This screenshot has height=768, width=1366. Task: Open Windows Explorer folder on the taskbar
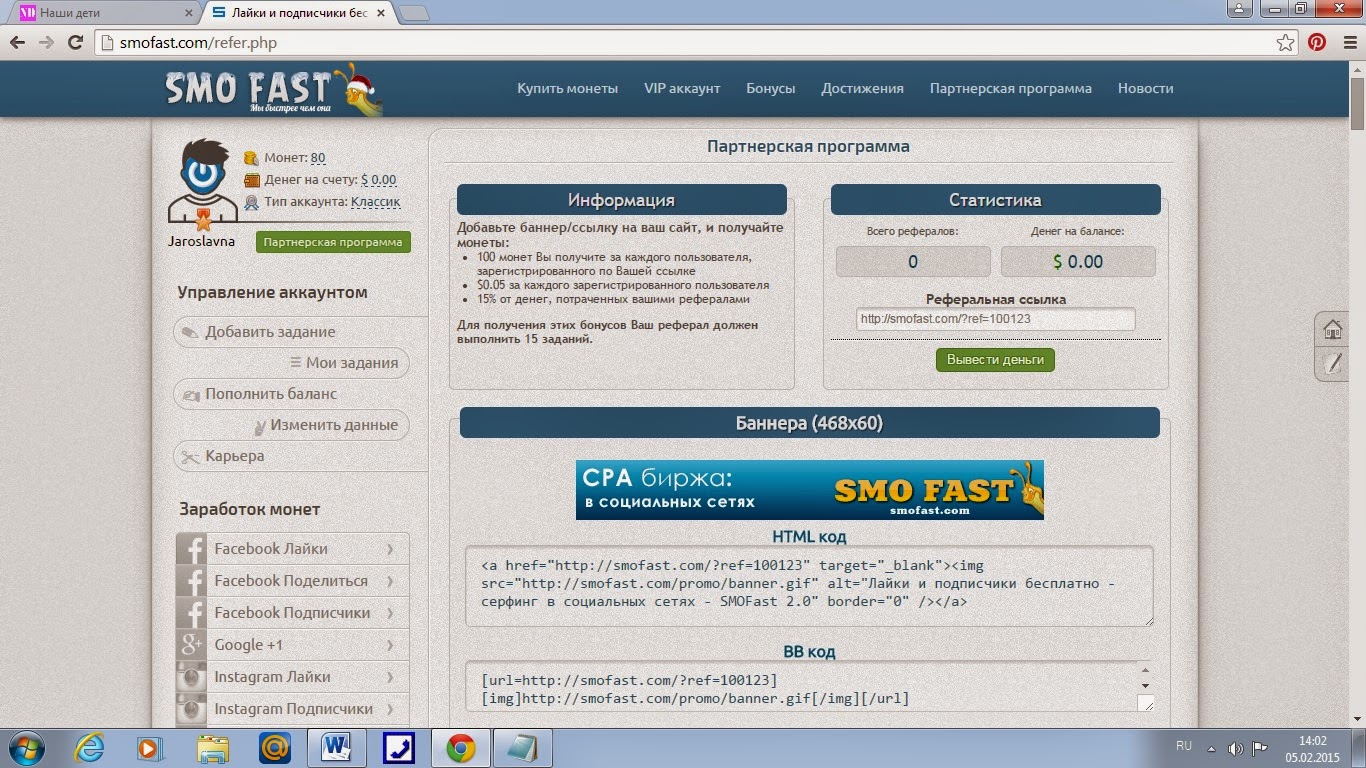pos(212,747)
